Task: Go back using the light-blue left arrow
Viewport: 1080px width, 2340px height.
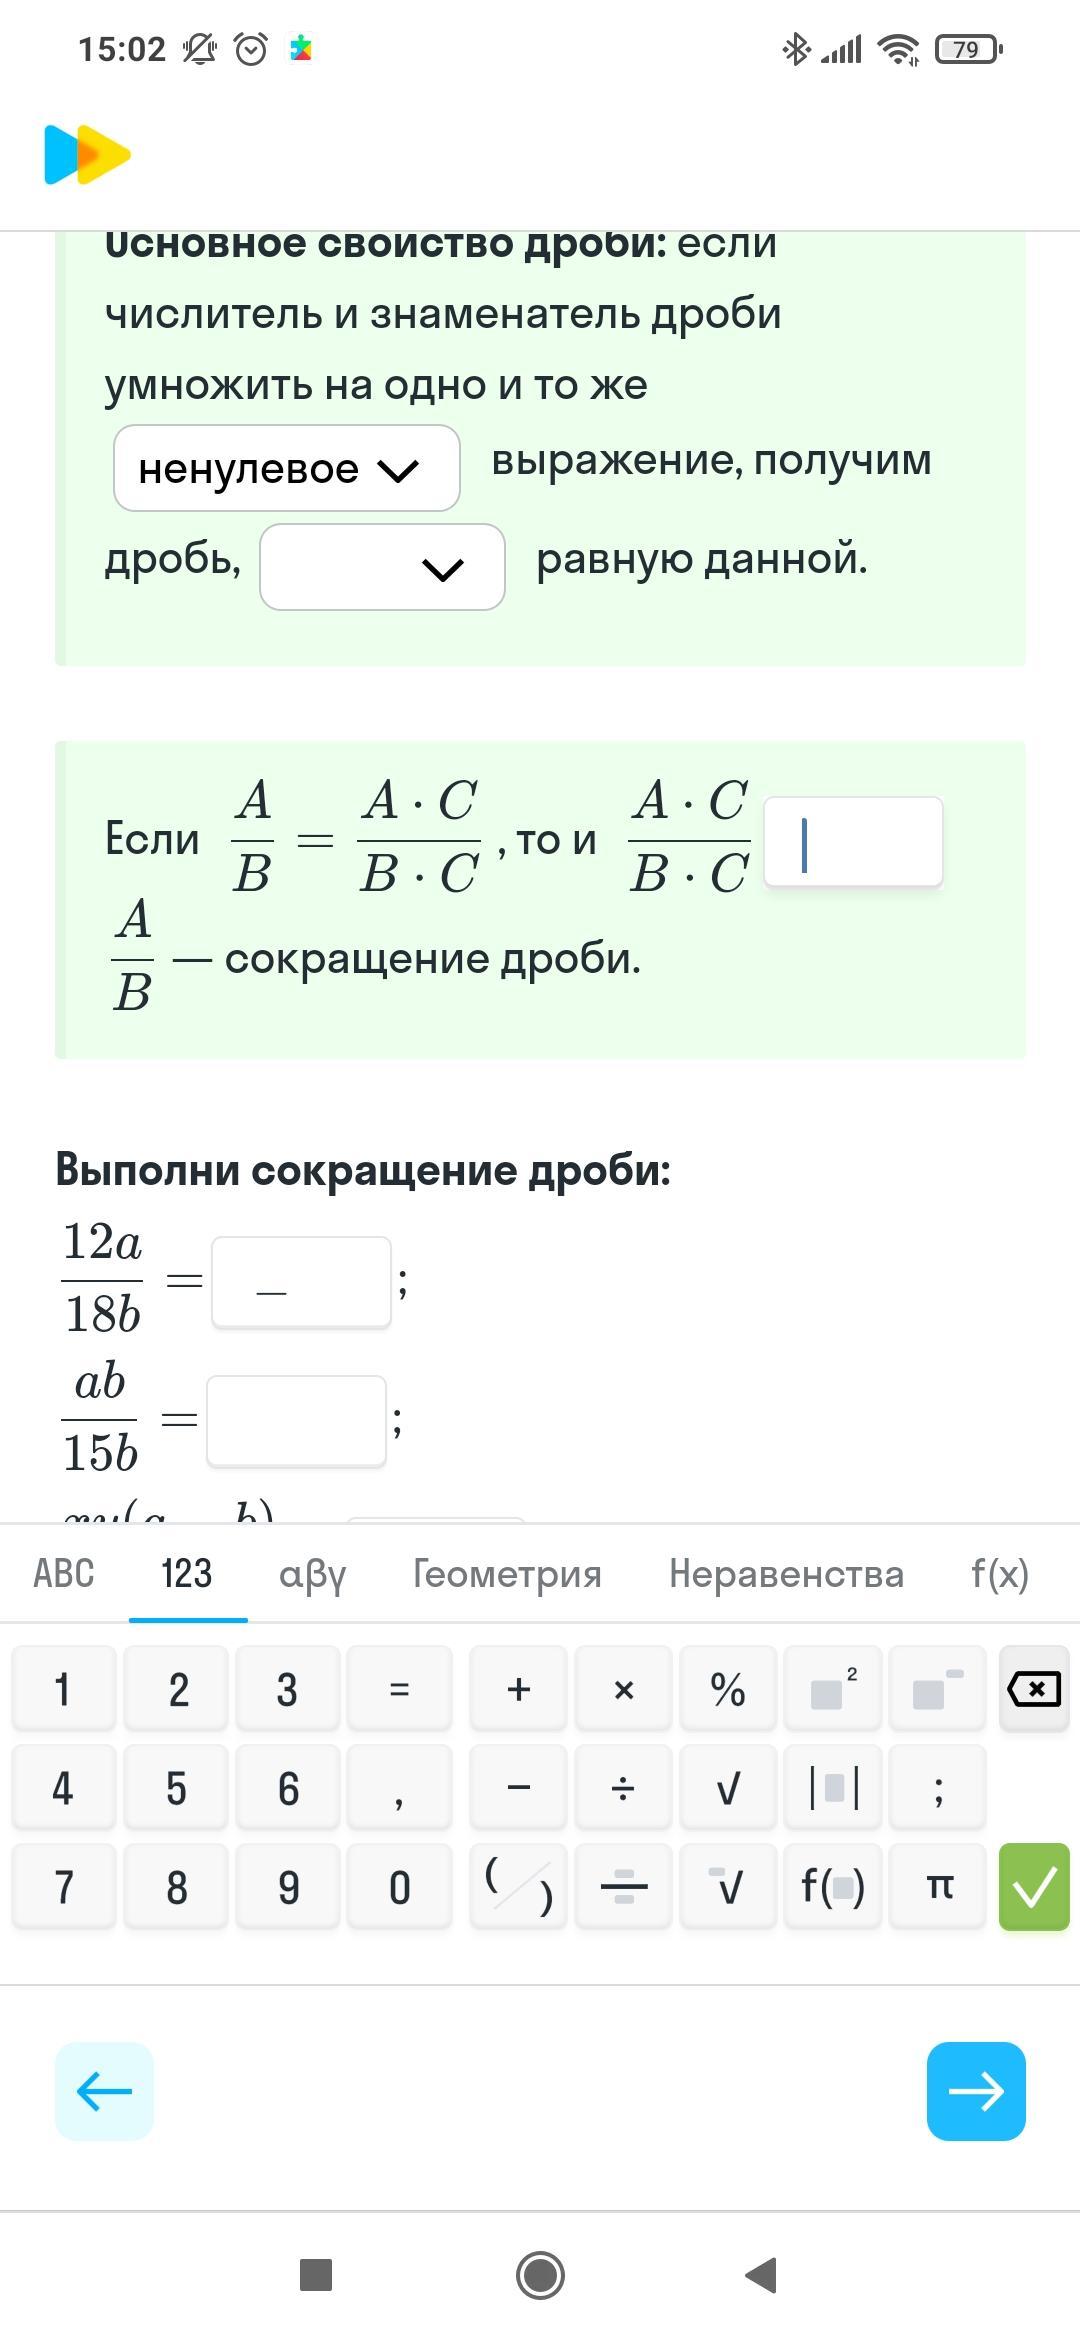Action: click(x=104, y=2091)
